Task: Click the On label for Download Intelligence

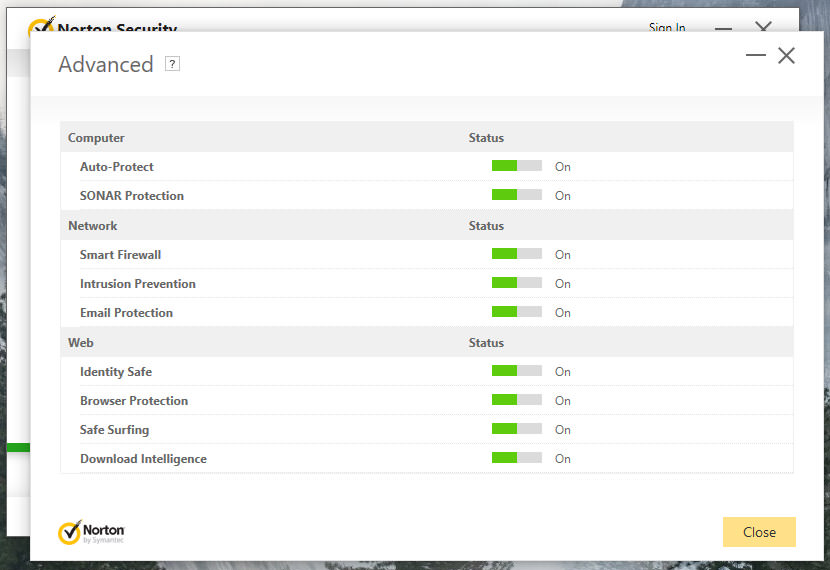Action: 563,459
